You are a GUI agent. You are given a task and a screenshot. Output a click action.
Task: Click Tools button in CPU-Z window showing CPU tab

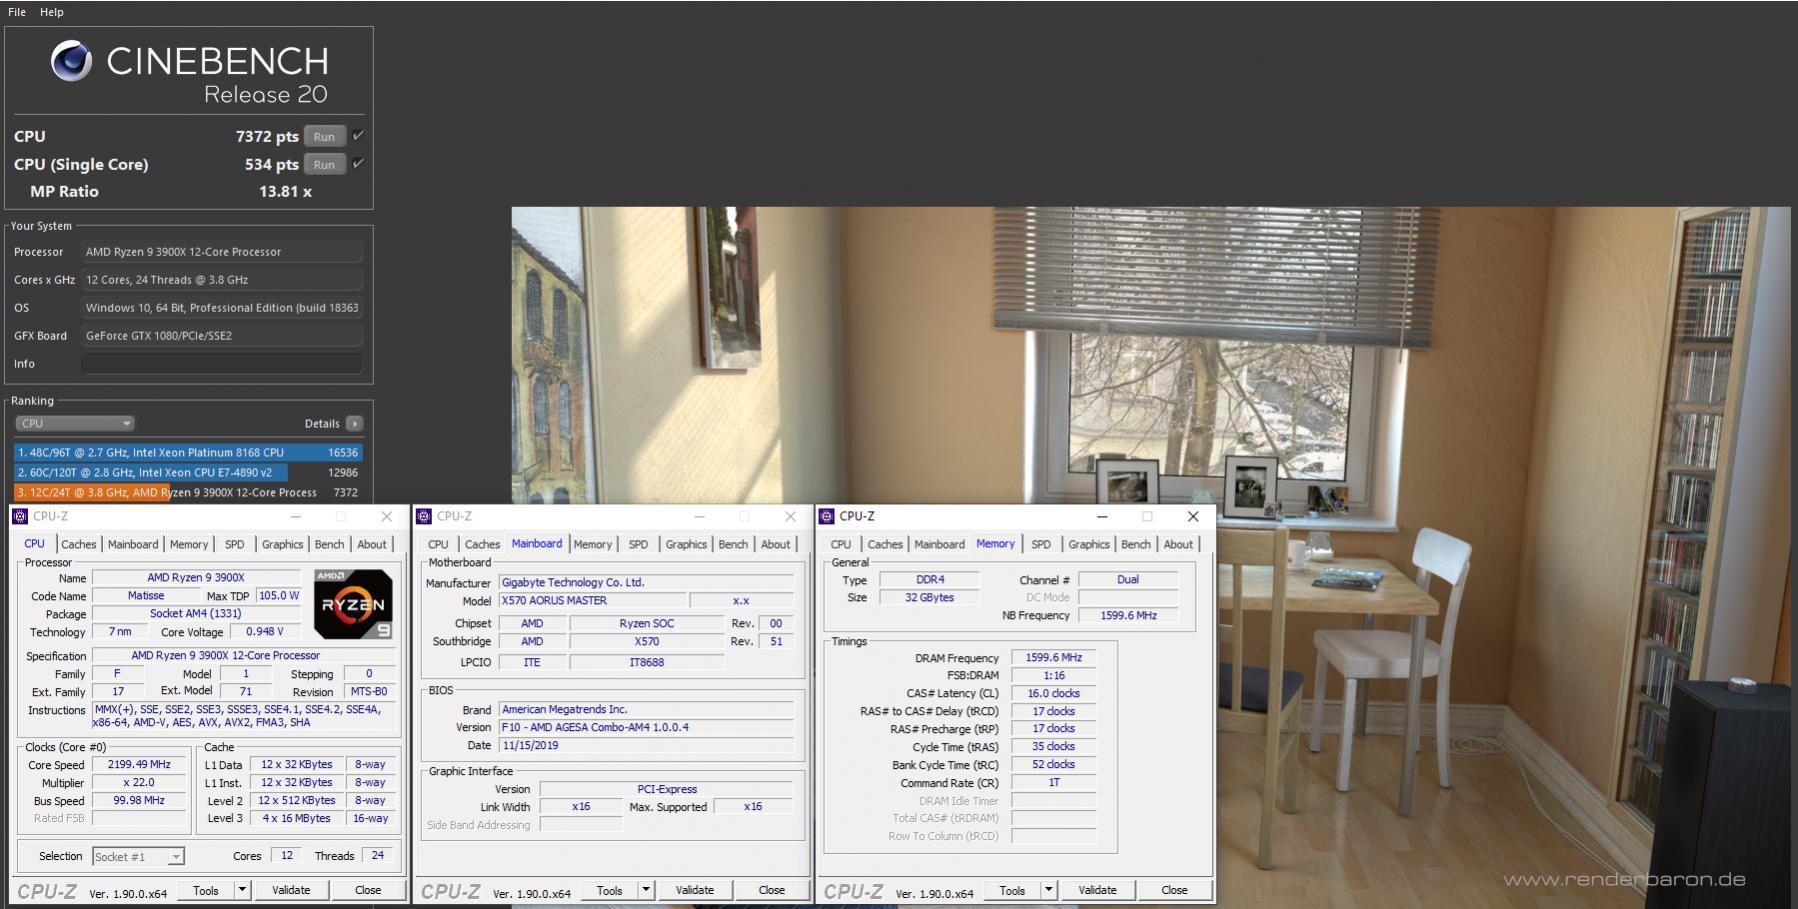206,890
